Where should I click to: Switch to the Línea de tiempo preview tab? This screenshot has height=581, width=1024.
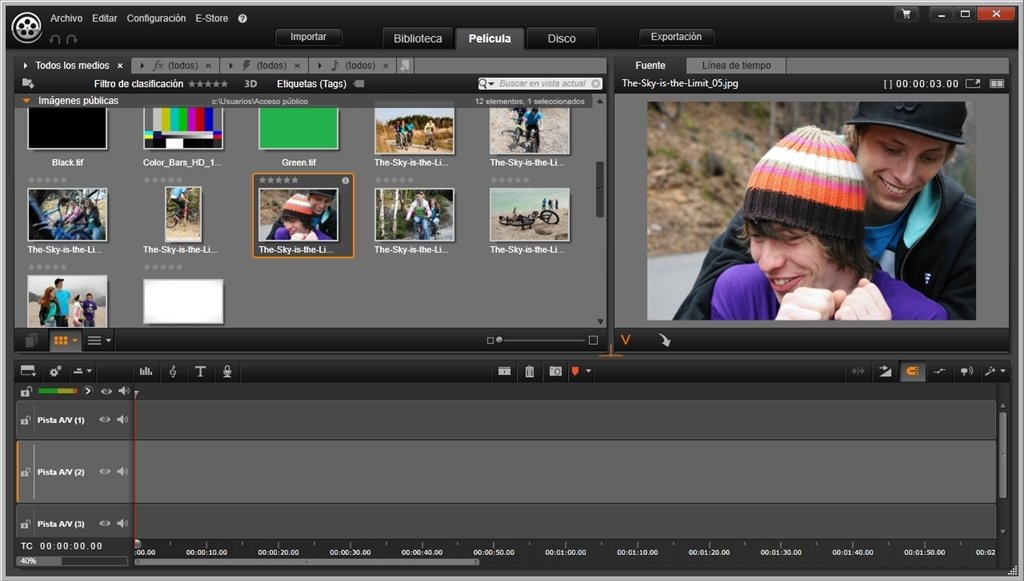pyautogui.click(x=736, y=65)
